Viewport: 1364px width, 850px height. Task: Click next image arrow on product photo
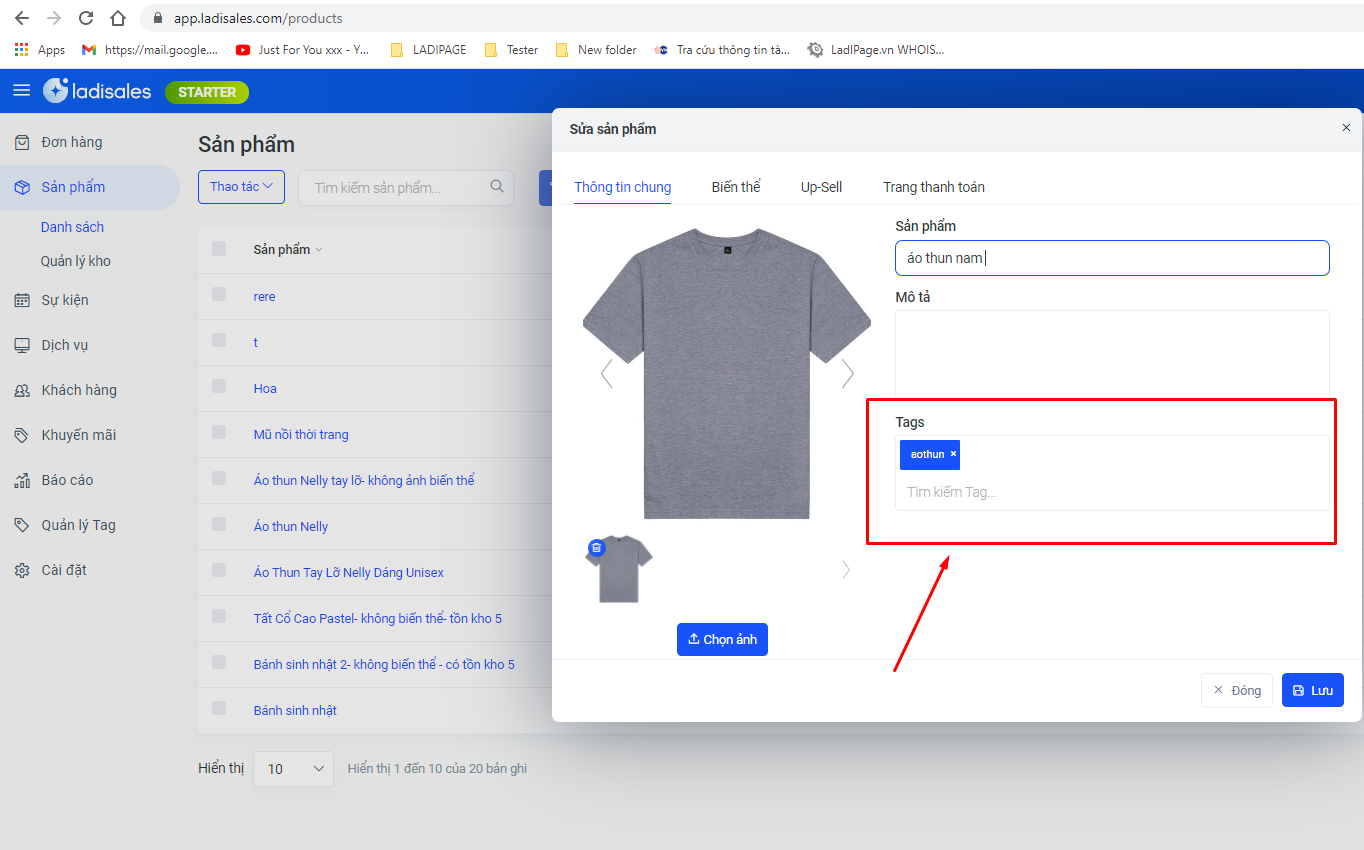pyautogui.click(x=847, y=373)
